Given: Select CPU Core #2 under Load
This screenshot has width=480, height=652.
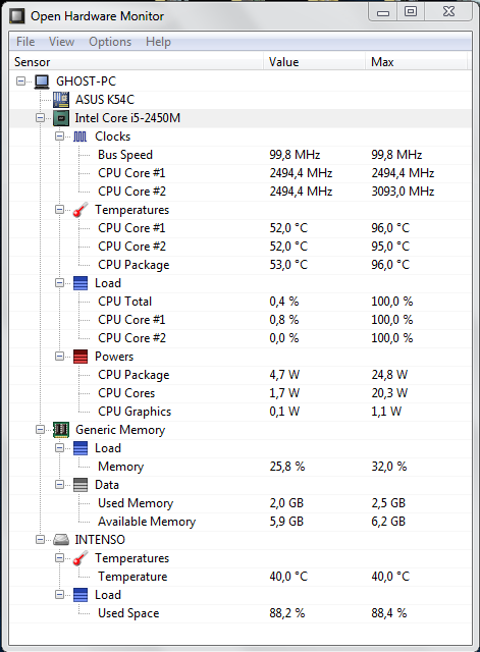Looking at the screenshot, I should click(240, 338).
